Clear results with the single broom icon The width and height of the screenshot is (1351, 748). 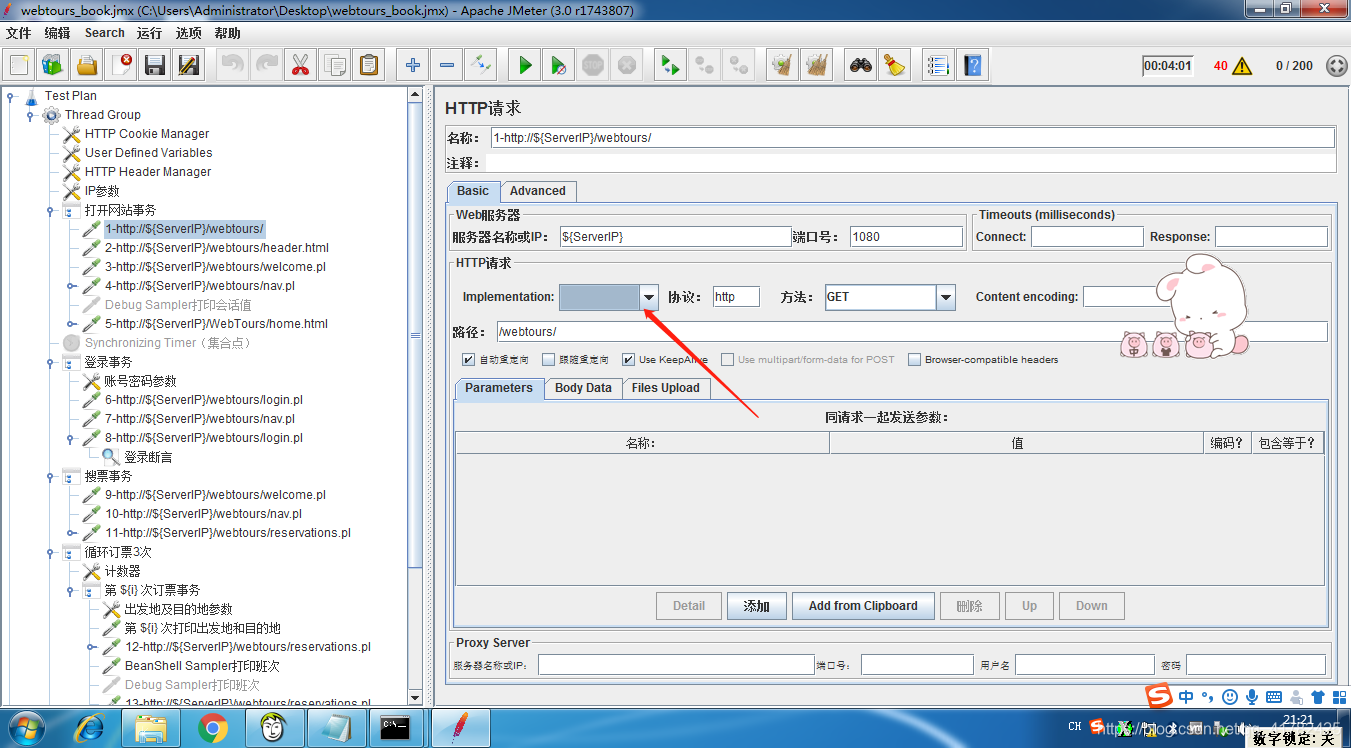point(782,66)
